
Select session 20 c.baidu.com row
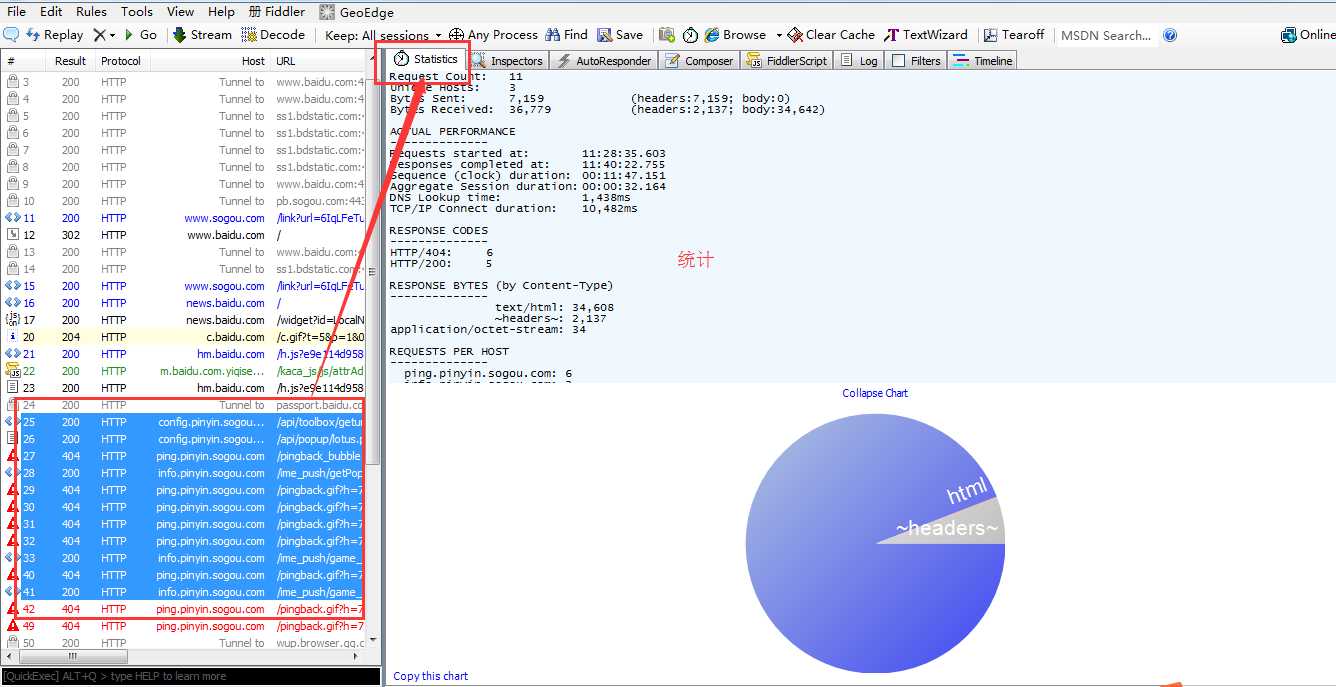pos(184,337)
